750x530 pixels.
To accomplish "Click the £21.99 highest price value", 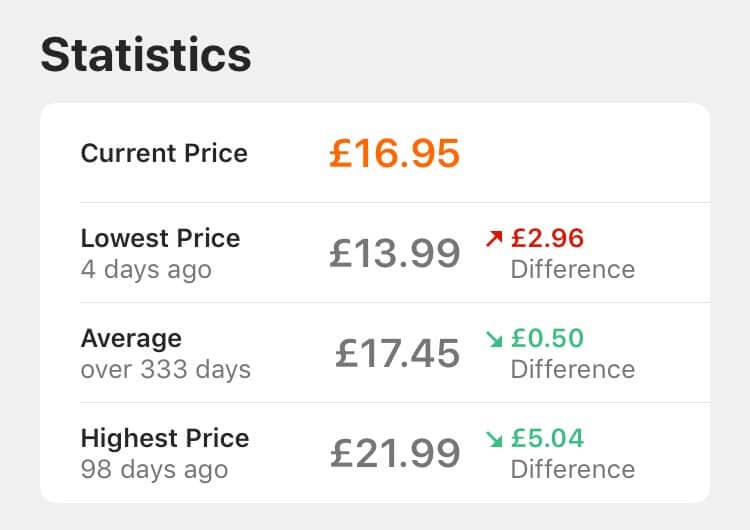I will [395, 453].
